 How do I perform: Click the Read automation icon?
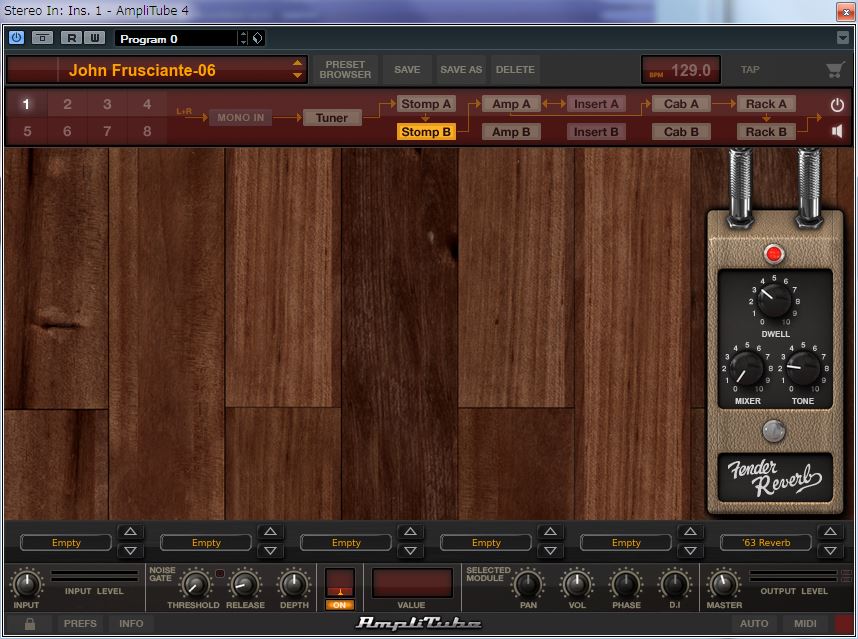coord(70,37)
